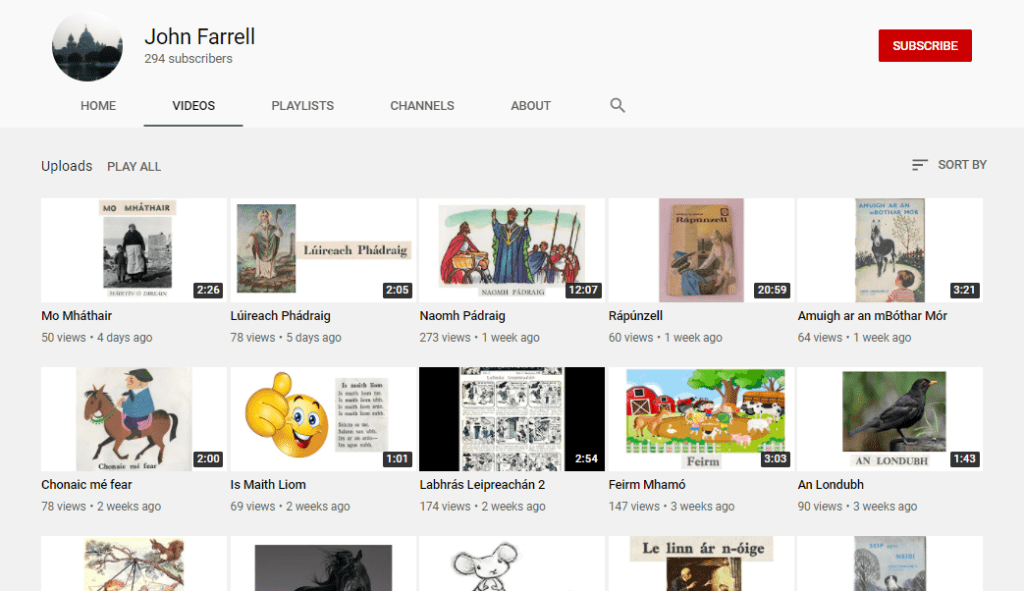
Task: Open the John Farrell channel avatar
Action: pyautogui.click(x=87, y=46)
